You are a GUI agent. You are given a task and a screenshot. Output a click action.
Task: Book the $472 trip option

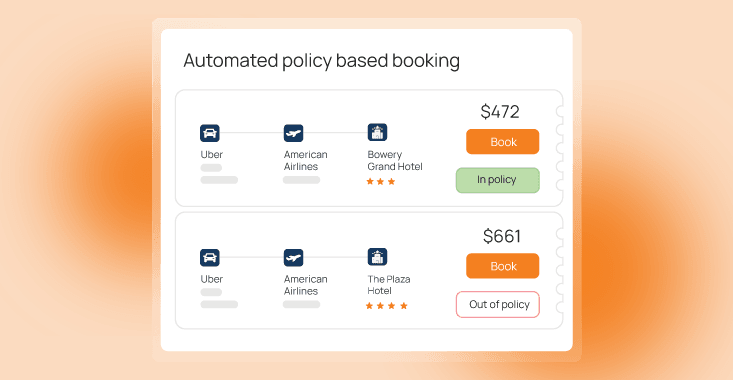503,142
